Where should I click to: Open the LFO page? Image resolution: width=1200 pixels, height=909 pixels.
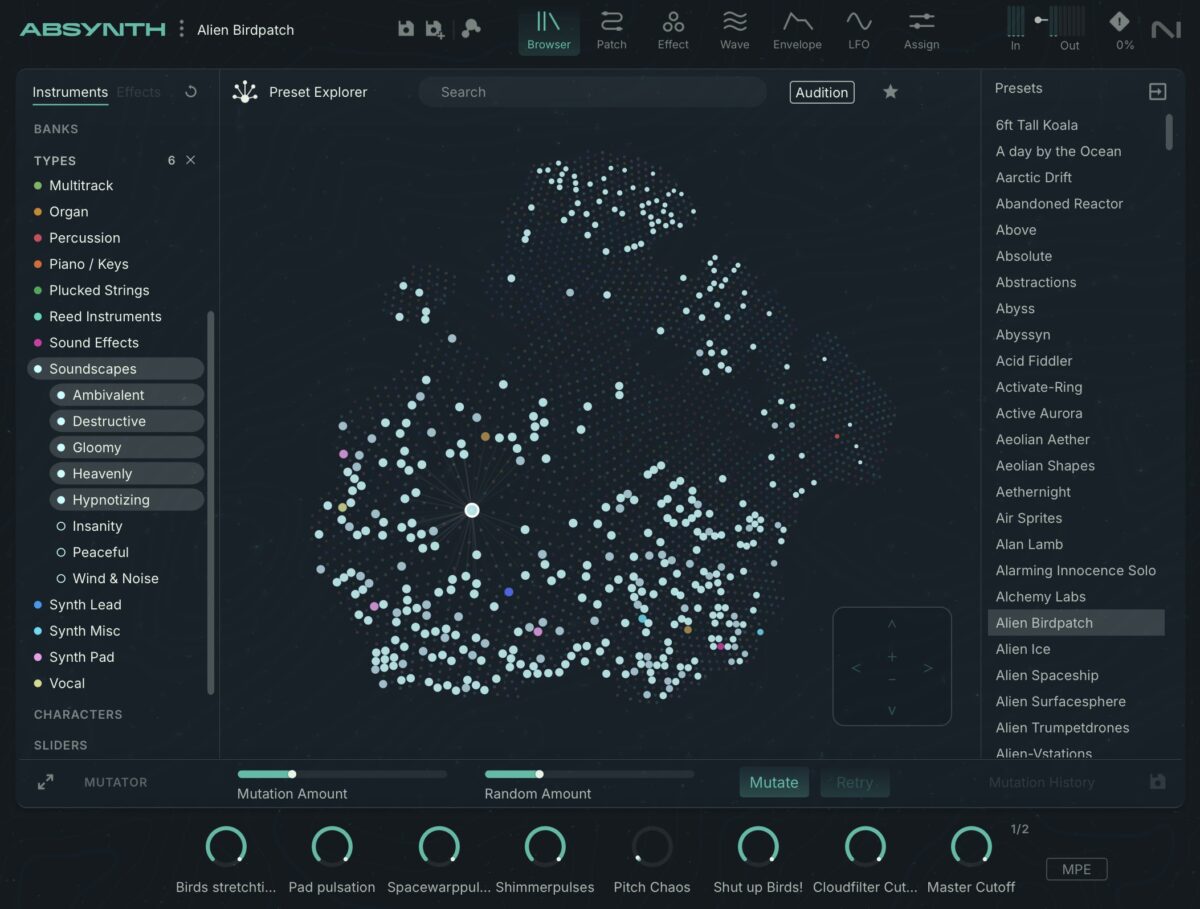pyautogui.click(x=858, y=30)
